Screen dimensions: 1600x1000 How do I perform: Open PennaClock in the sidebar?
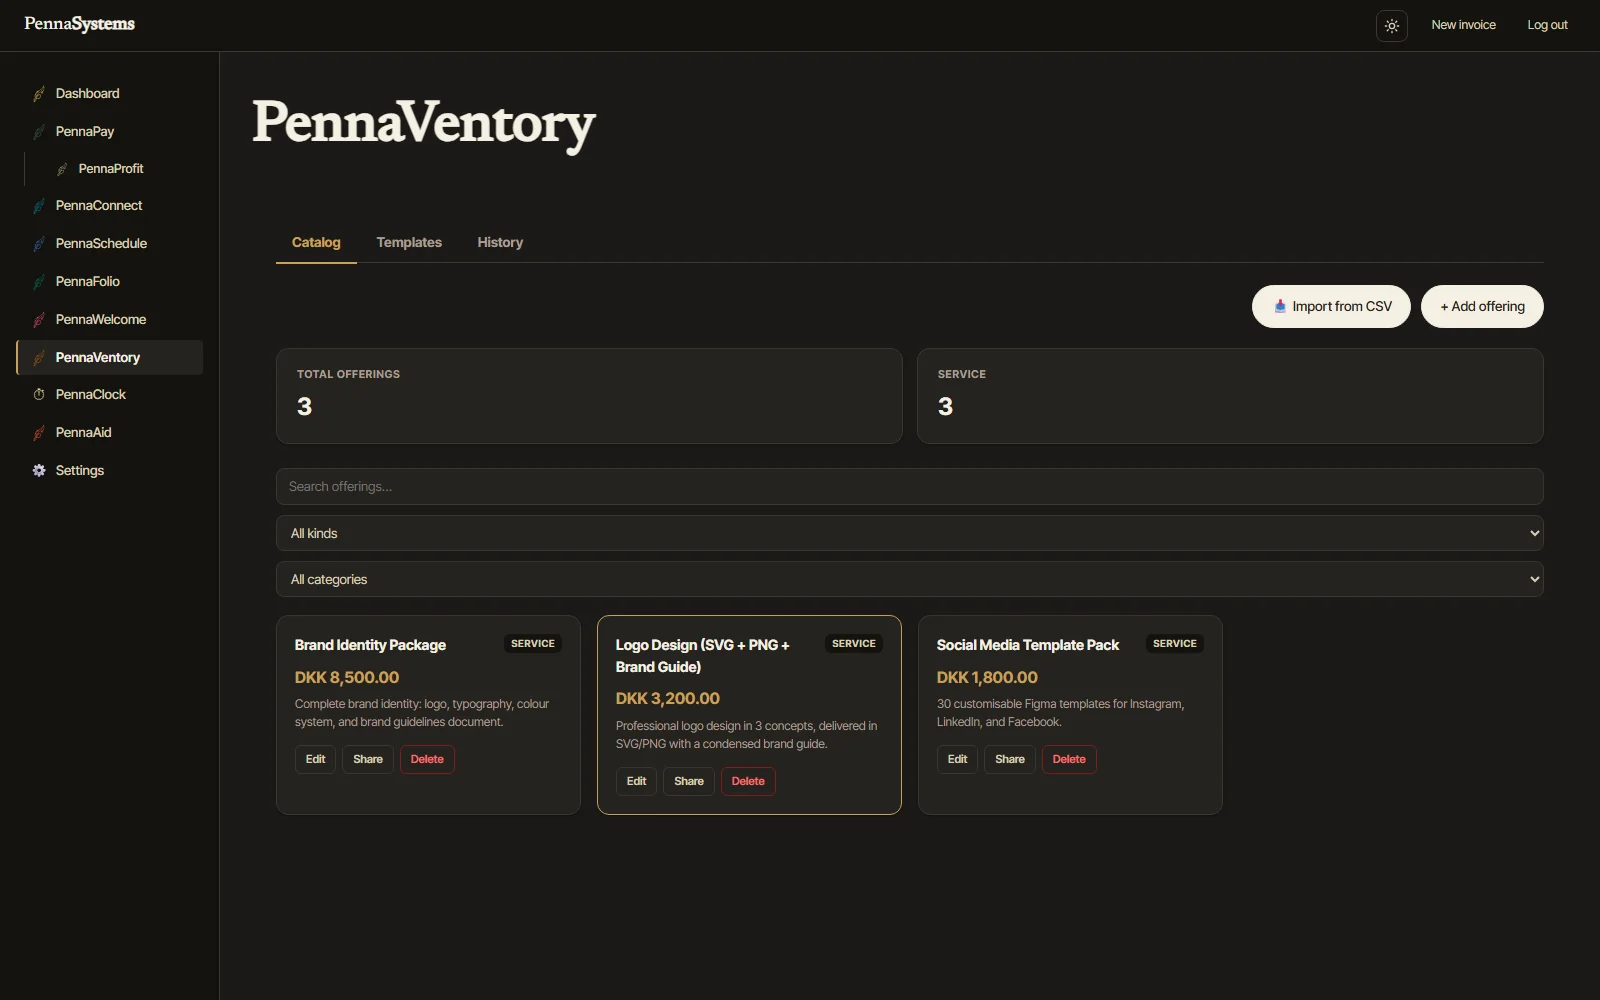[109, 395]
